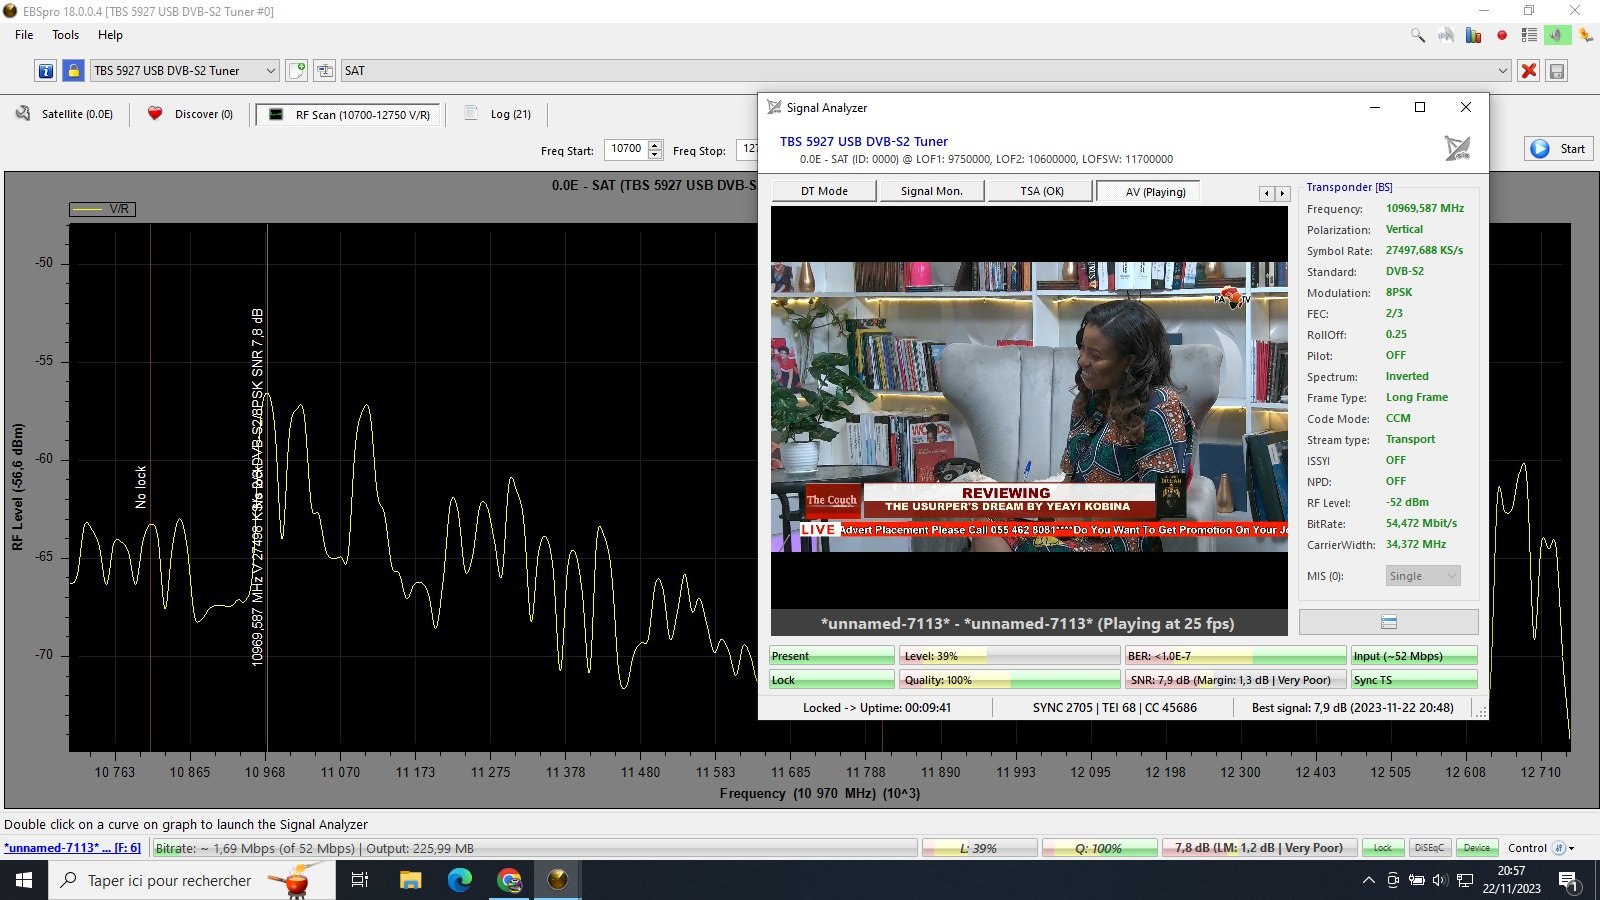Click the floppy disk save icon
The height and width of the screenshot is (900, 1600).
[x=1556, y=71]
